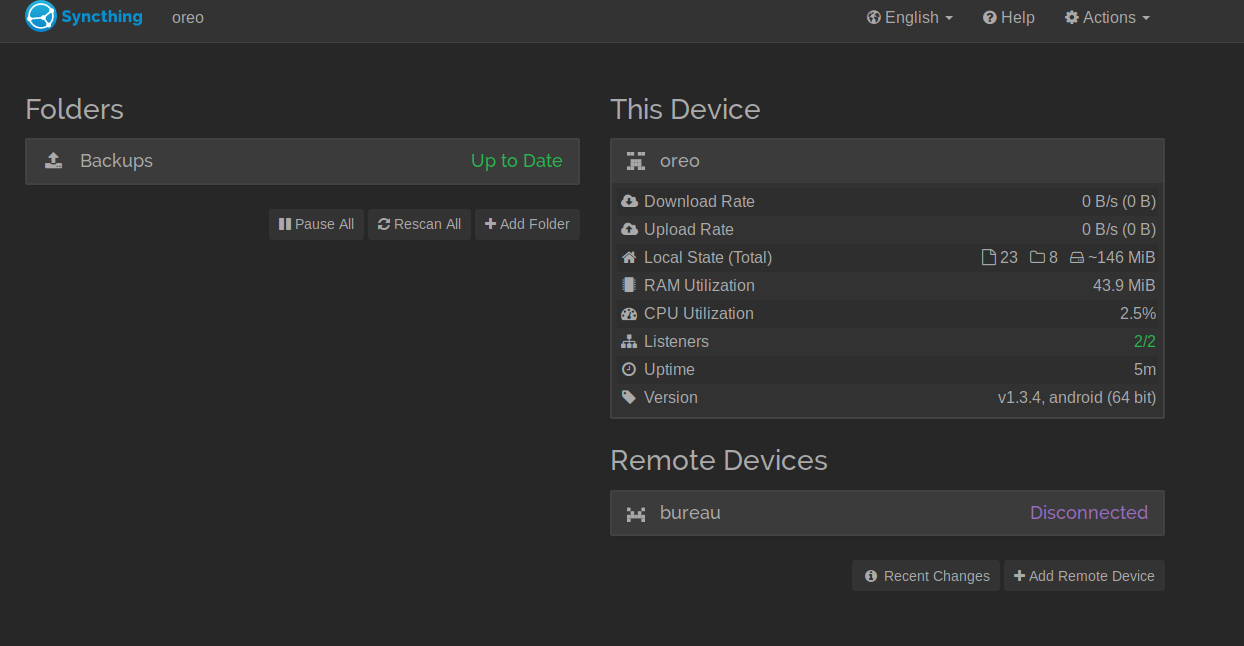The width and height of the screenshot is (1244, 646).
Task: Collapse the oreo device panel
Action: [886, 161]
